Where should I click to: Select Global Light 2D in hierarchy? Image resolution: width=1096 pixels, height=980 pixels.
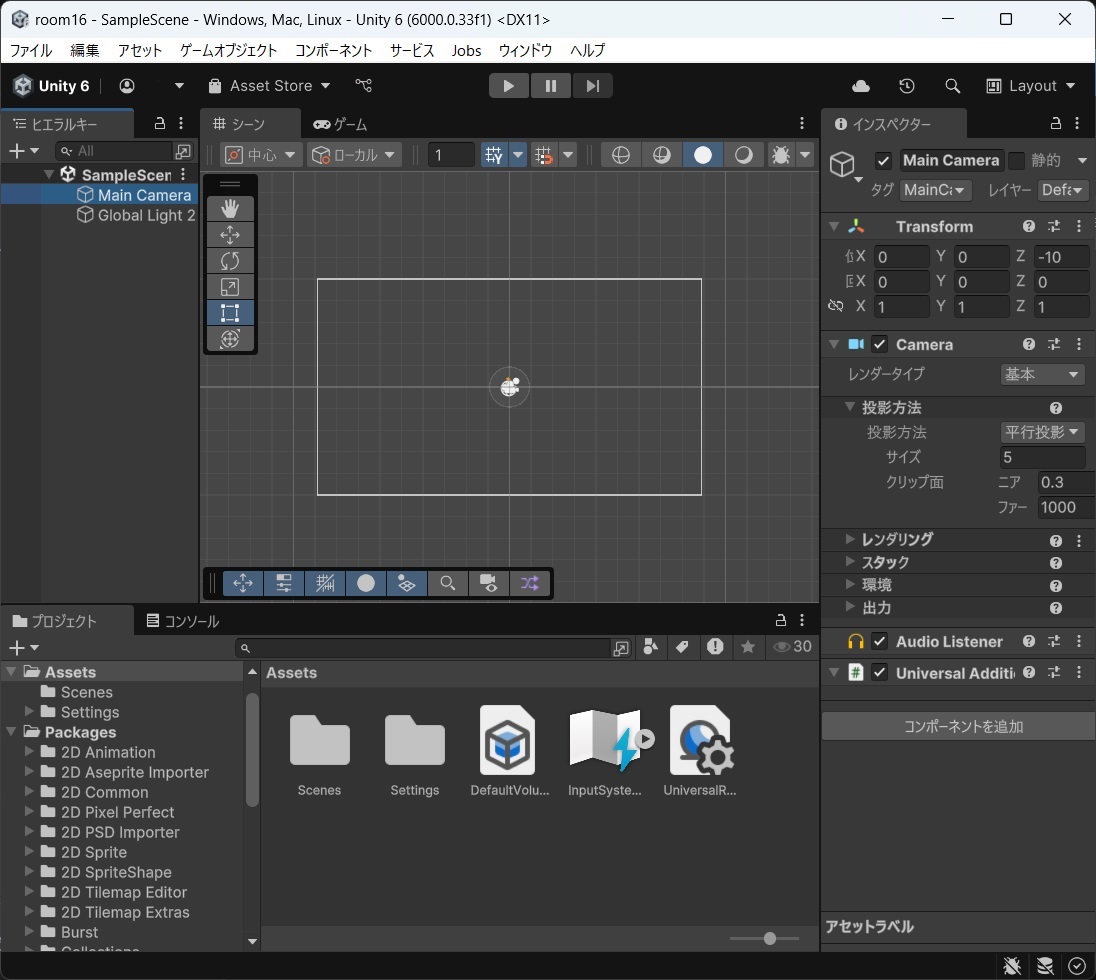[x=146, y=215]
